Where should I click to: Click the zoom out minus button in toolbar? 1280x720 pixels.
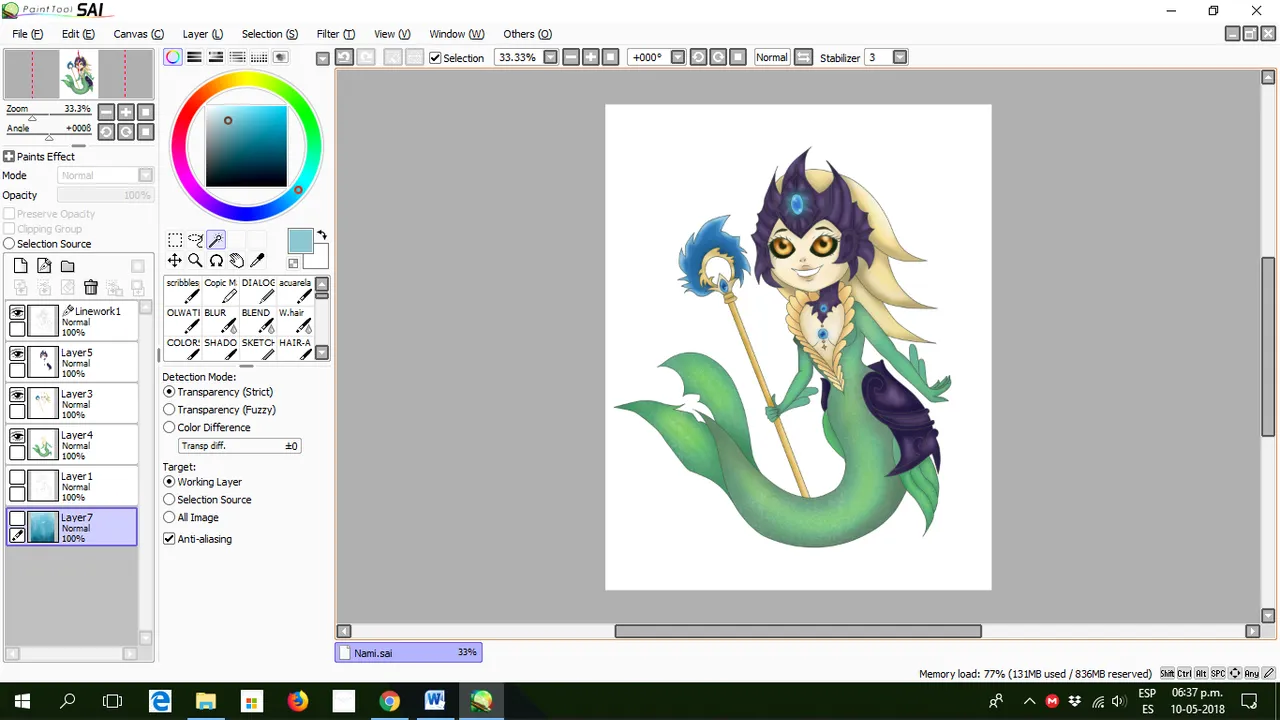tap(571, 57)
